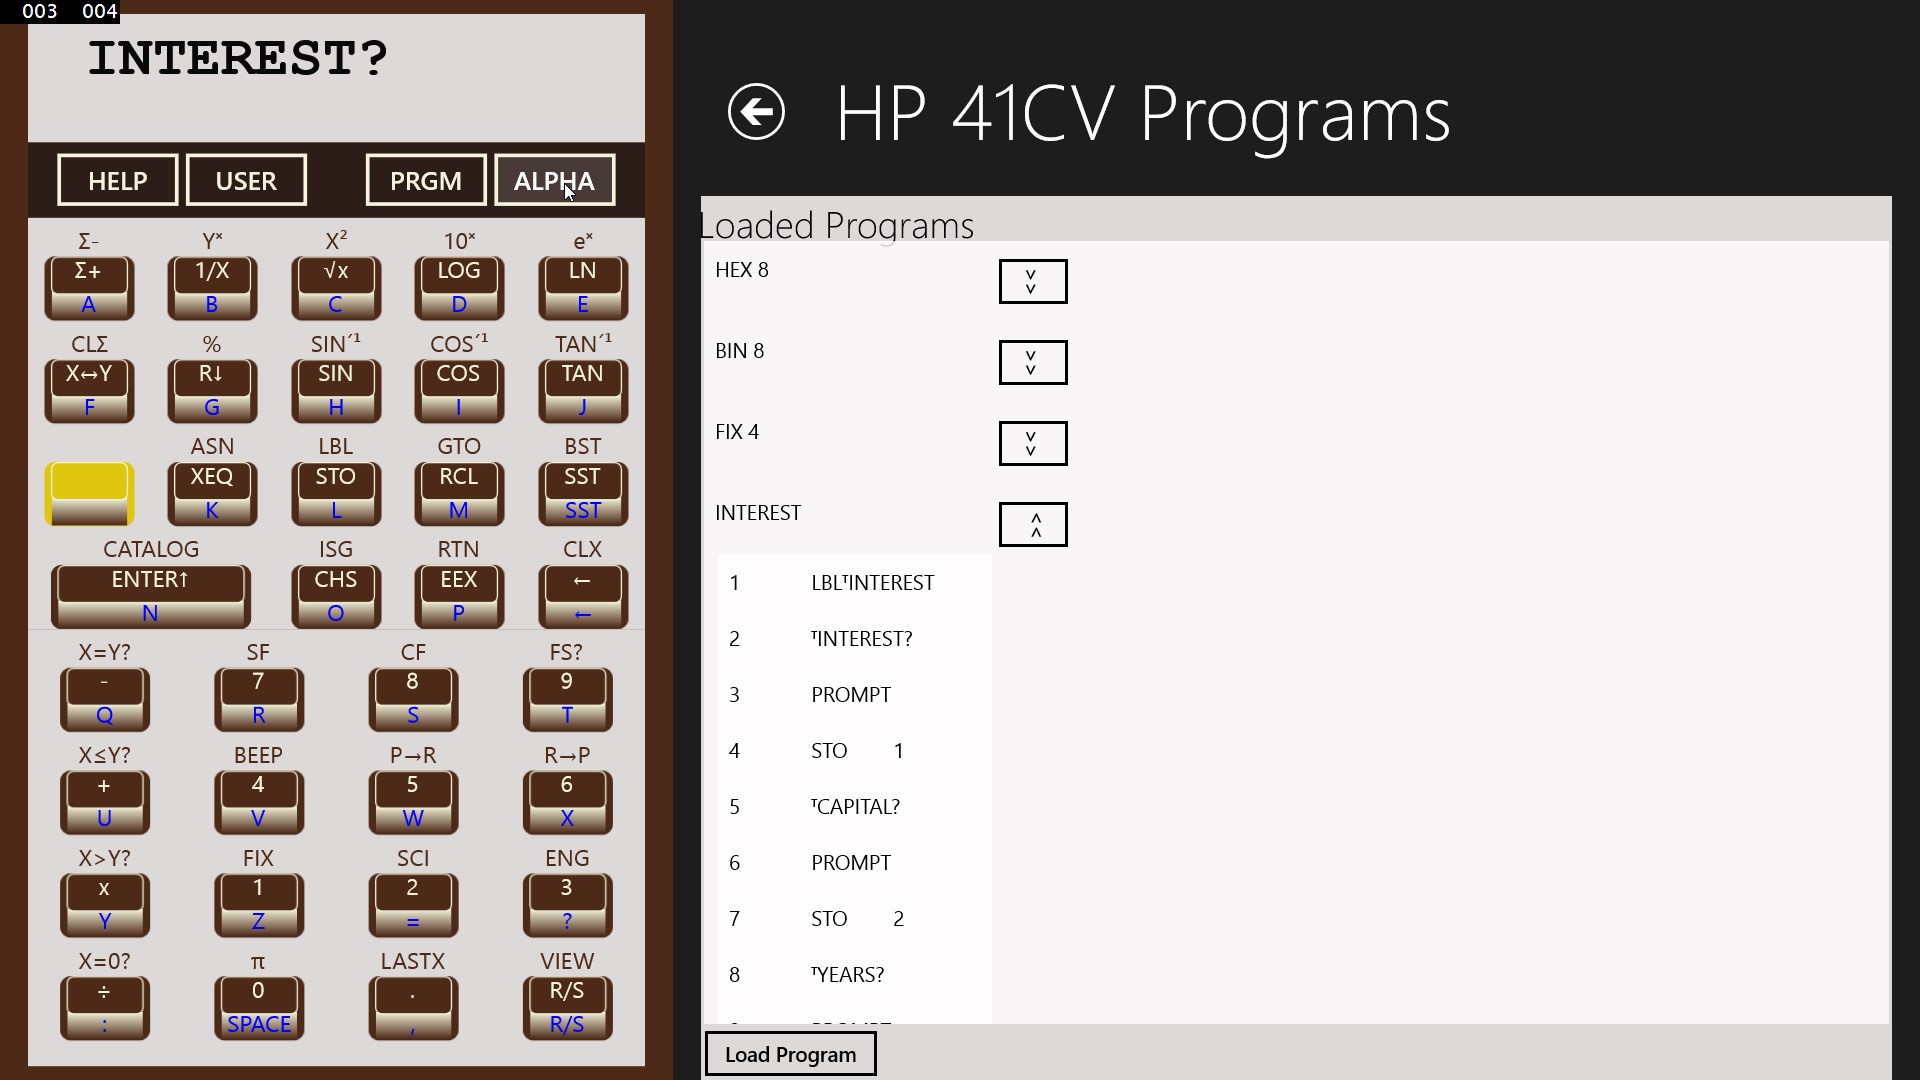Toggle USER mode

246,180
